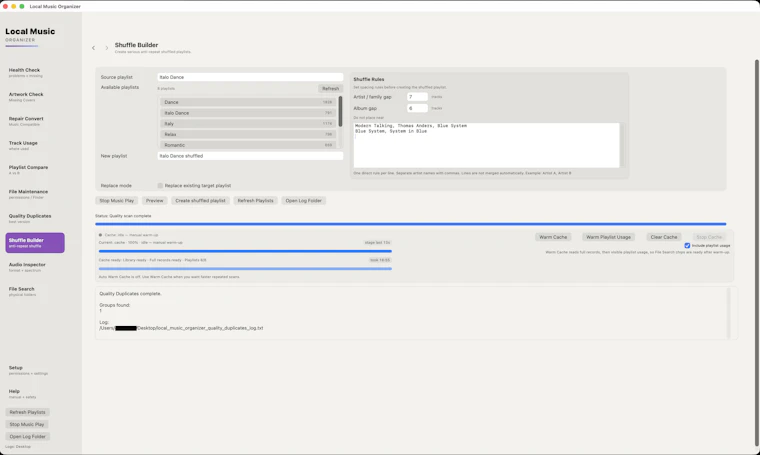Click the Do not place near text area
The image size is (760, 455).
coord(486,145)
